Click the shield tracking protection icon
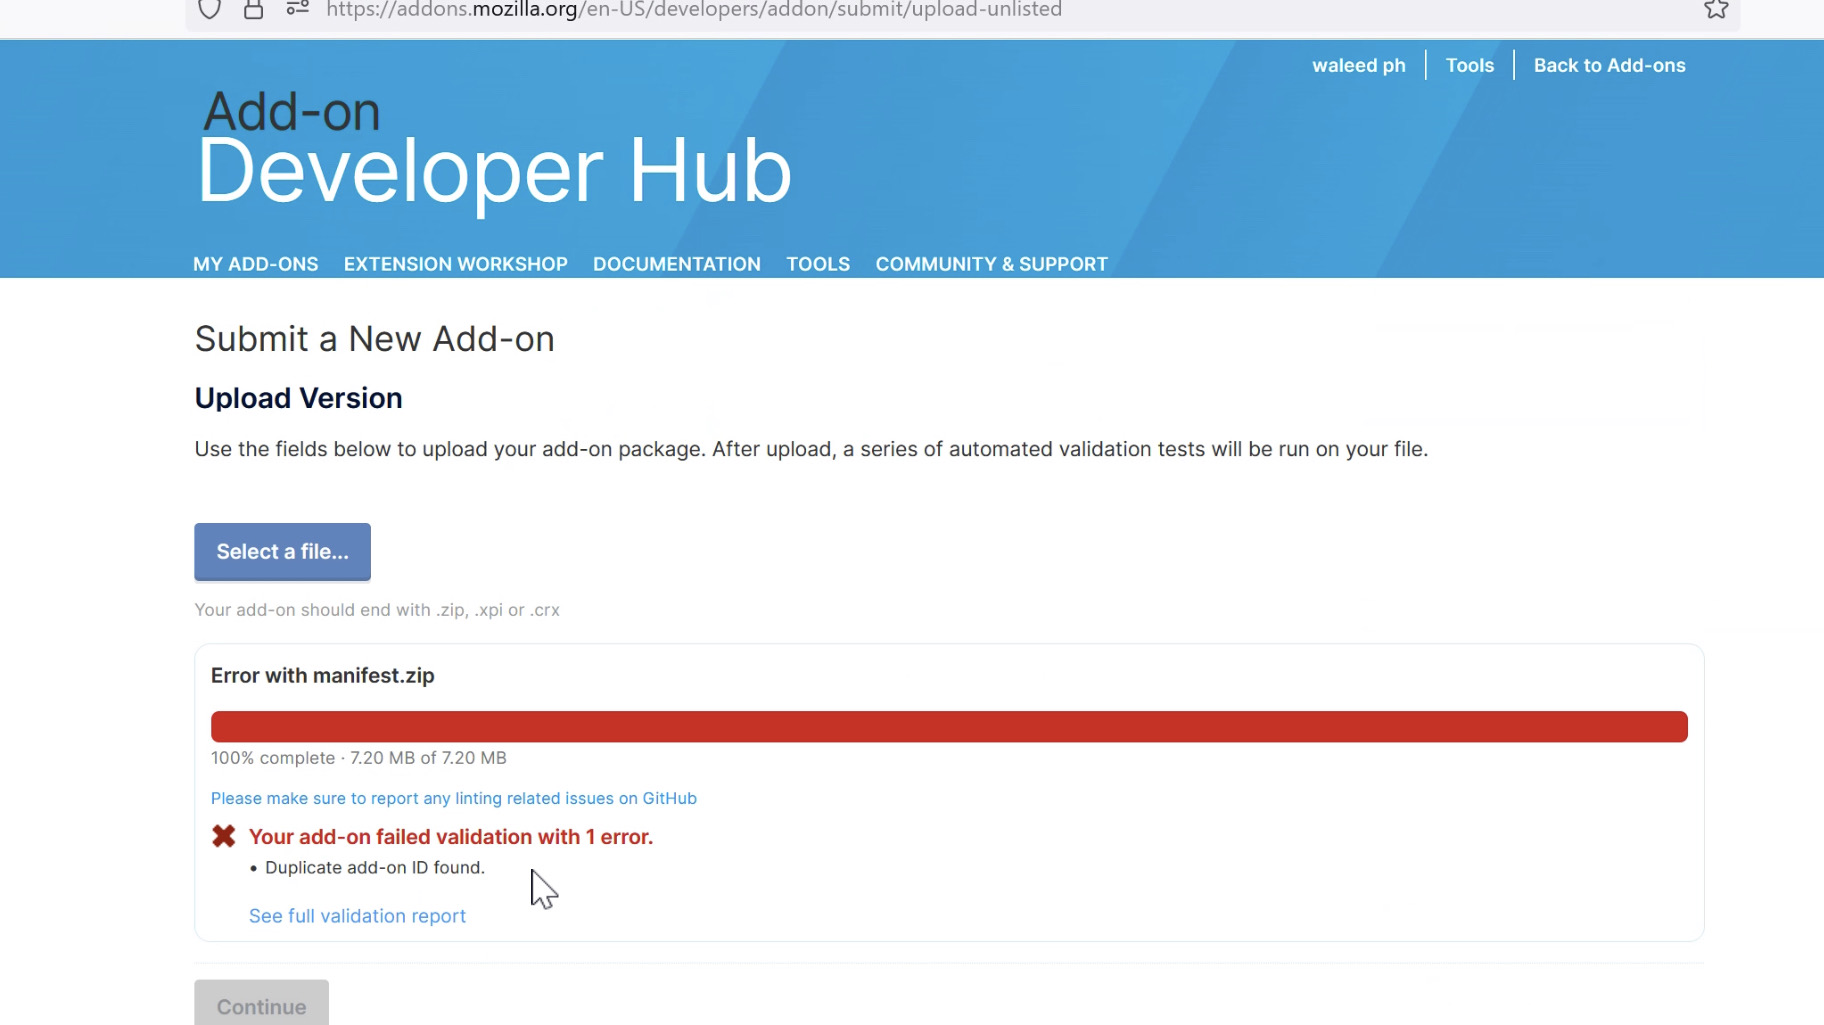Image resolution: width=1824 pixels, height=1025 pixels. 209,10
